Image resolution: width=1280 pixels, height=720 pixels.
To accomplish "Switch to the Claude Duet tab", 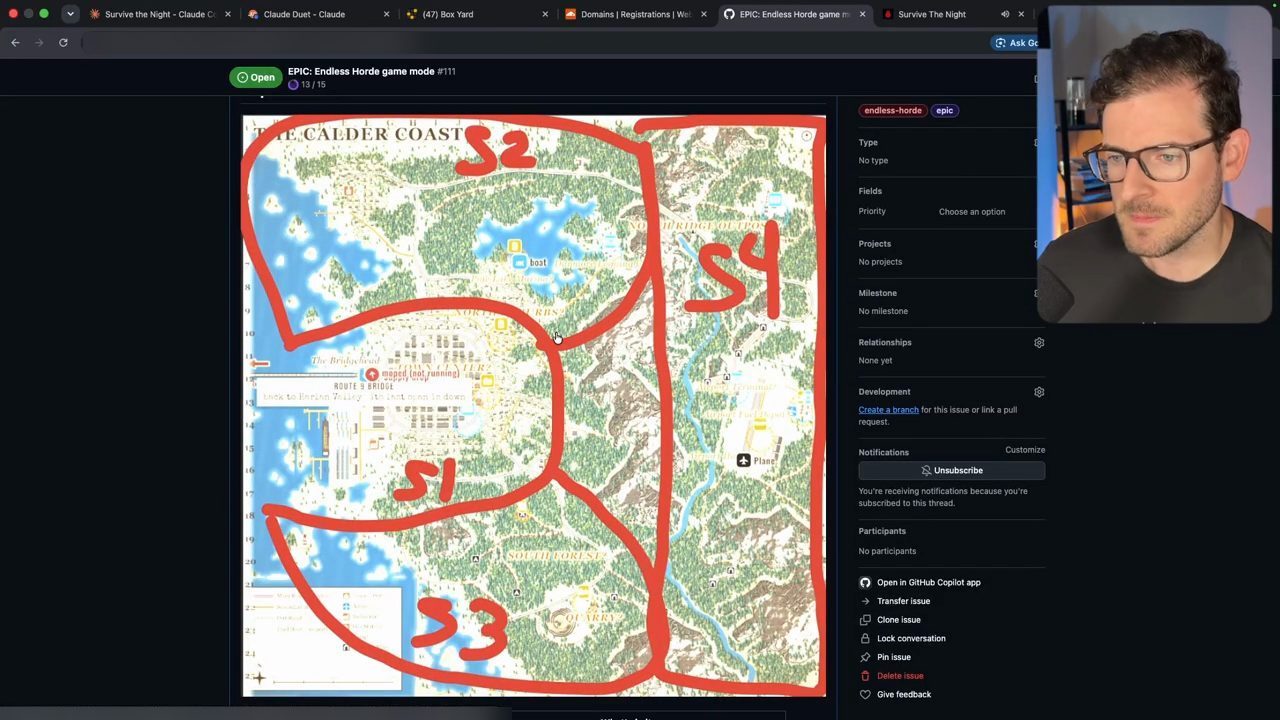I will pyautogui.click(x=304, y=14).
